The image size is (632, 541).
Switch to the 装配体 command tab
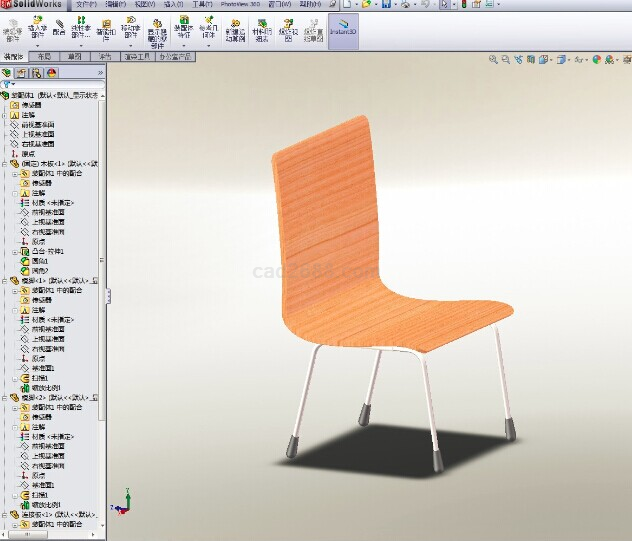15,58
